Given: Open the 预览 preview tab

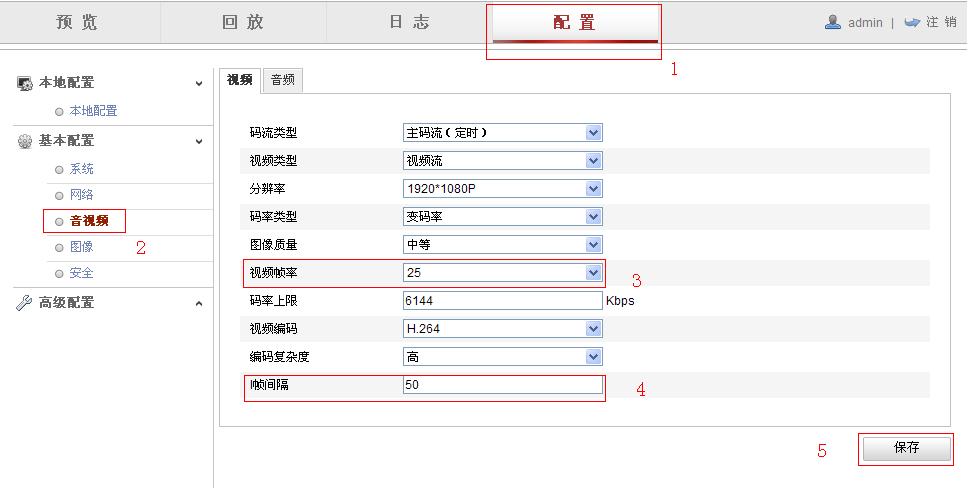Looking at the screenshot, I should [77, 22].
